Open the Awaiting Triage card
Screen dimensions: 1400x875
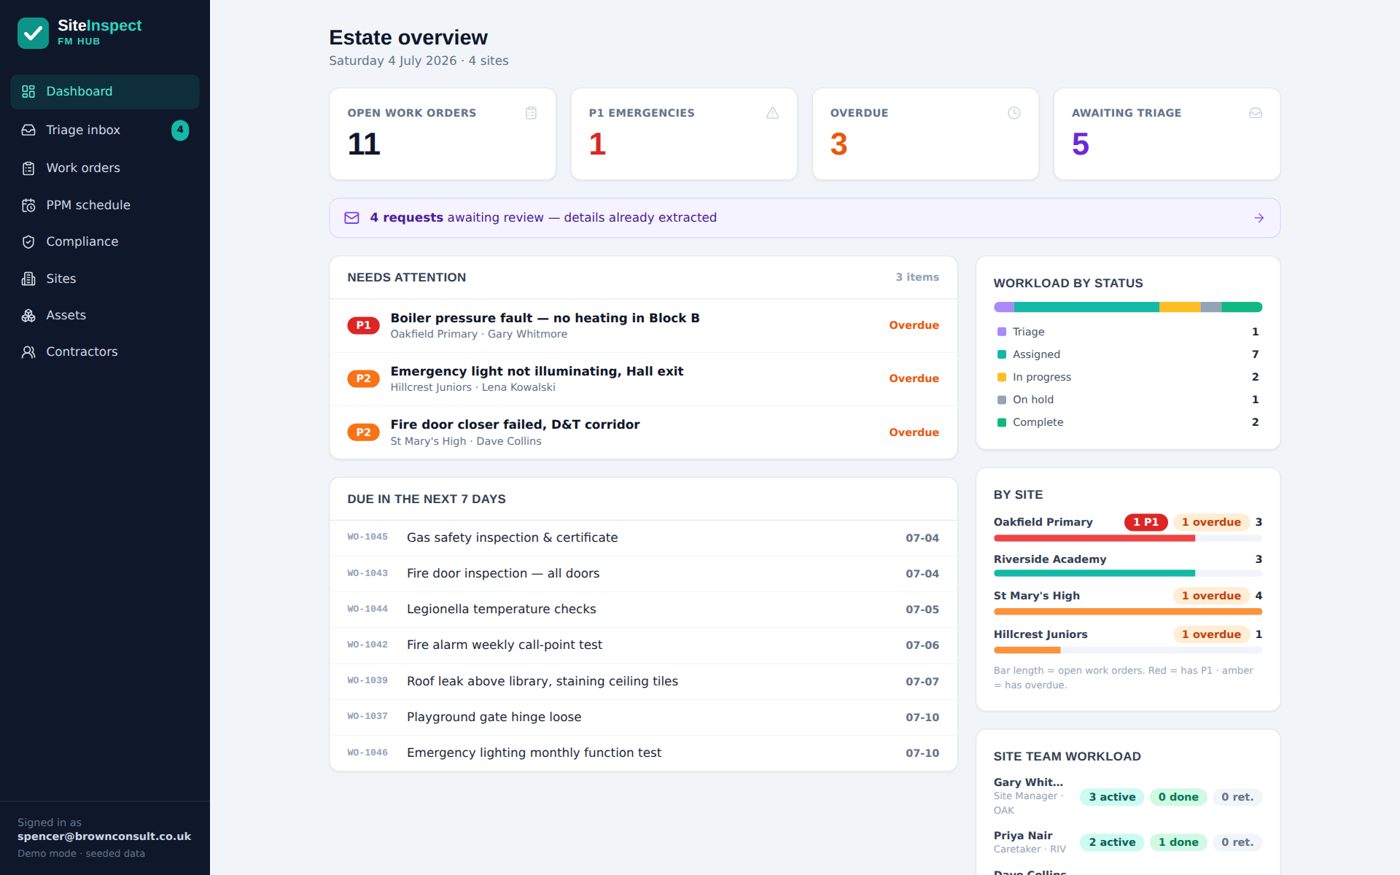click(1167, 134)
